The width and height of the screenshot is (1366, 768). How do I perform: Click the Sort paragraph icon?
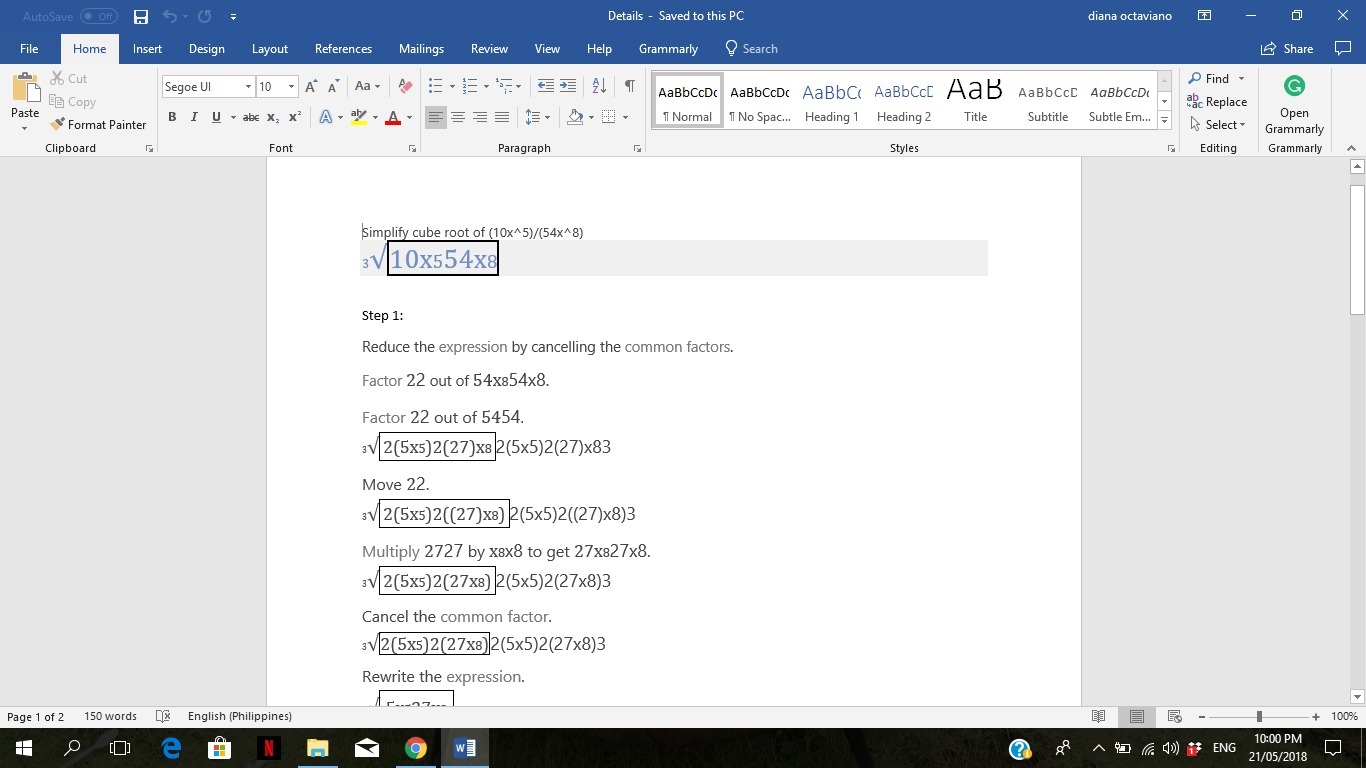(x=599, y=87)
